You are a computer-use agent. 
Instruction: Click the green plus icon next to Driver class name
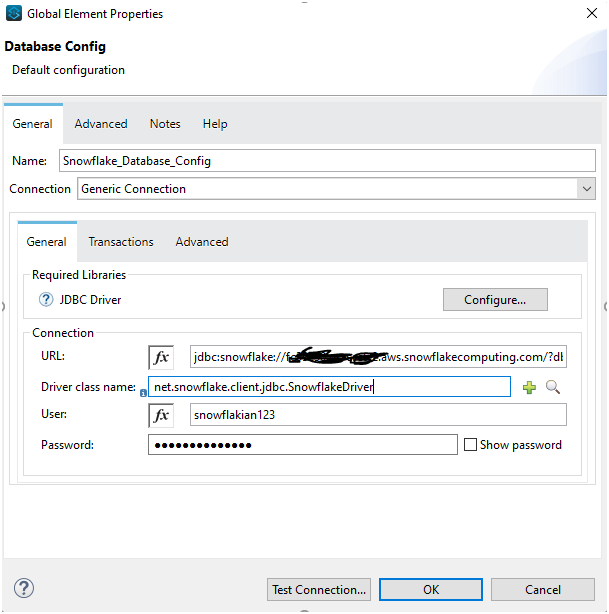pos(529,387)
